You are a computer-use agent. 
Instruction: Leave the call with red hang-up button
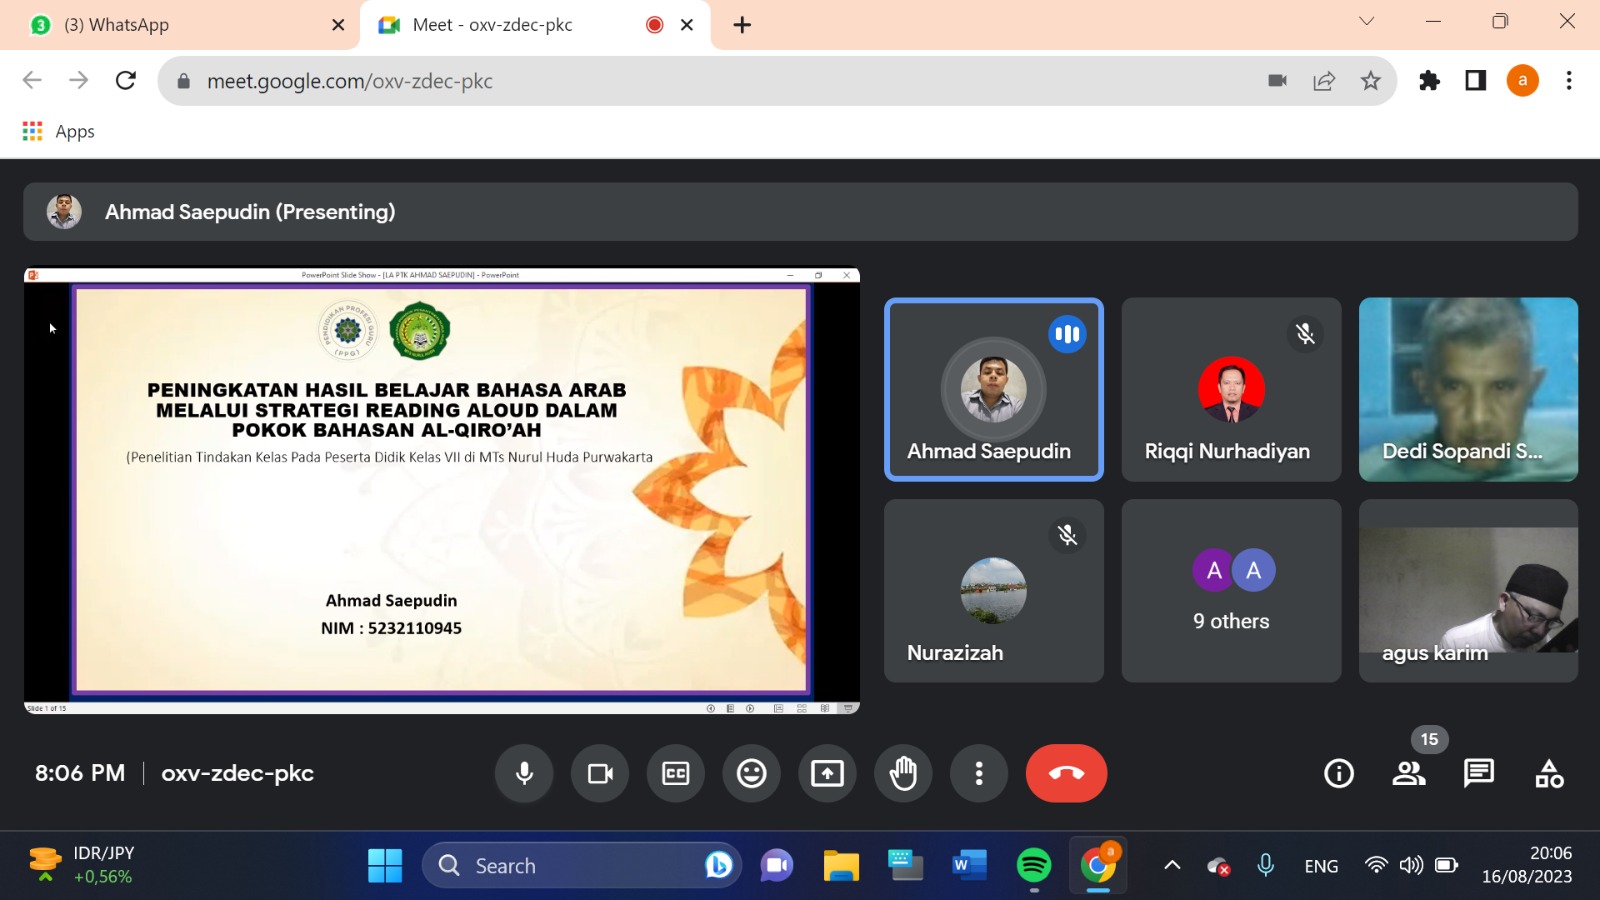coord(1066,773)
